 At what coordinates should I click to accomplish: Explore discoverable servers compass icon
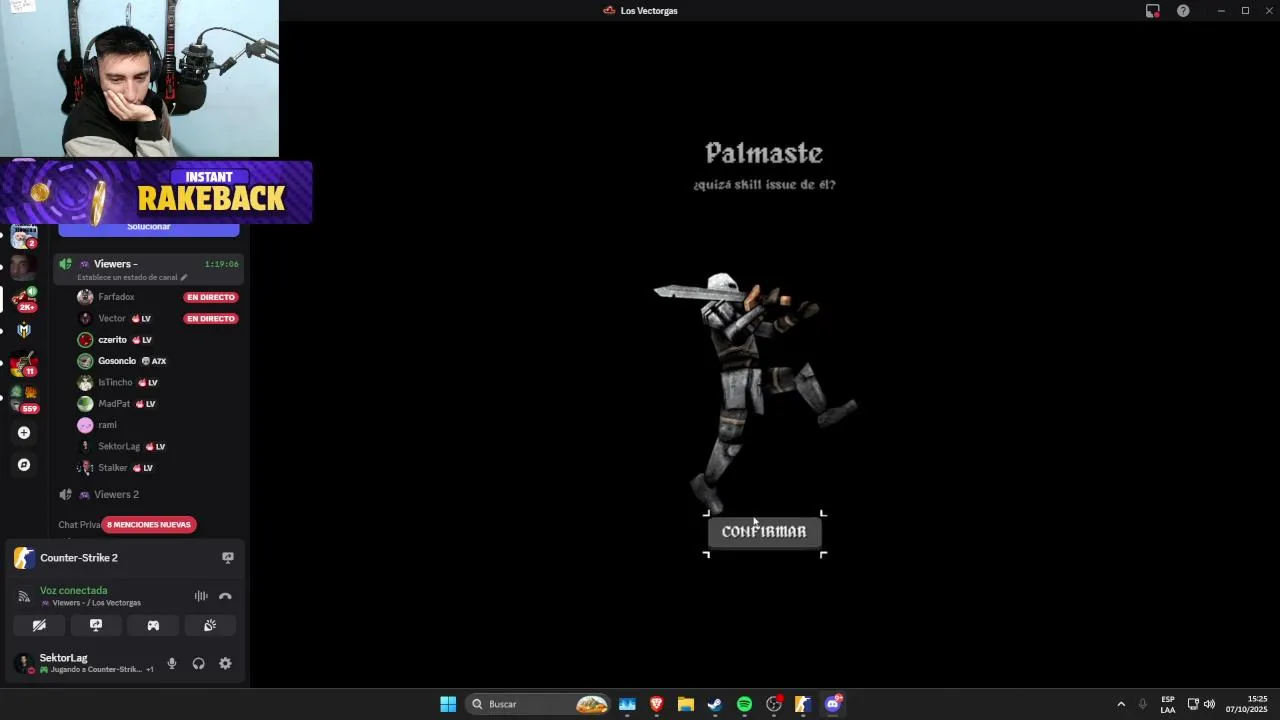[24, 465]
